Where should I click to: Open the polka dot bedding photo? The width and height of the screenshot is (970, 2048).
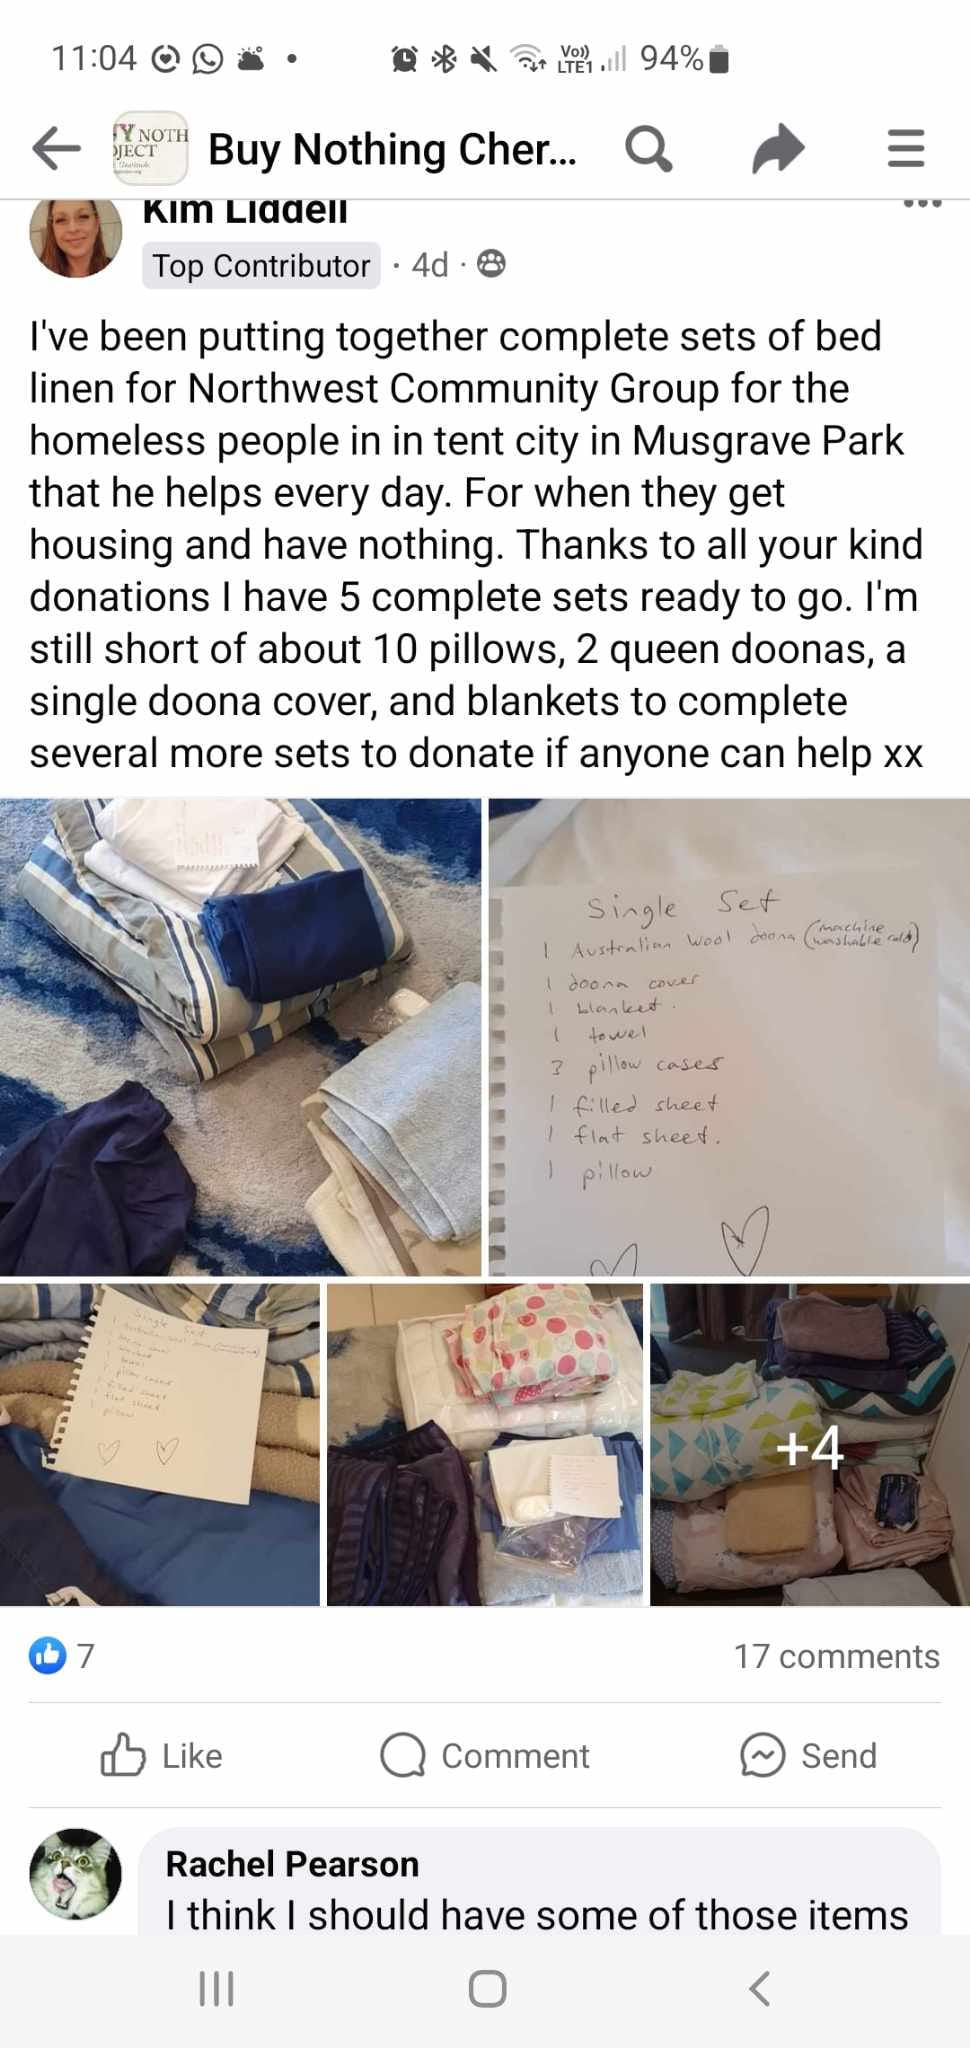[x=485, y=1445]
